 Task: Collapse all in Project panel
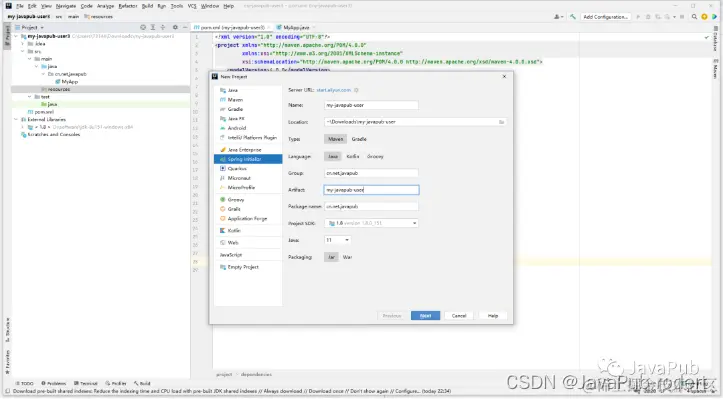163,27
